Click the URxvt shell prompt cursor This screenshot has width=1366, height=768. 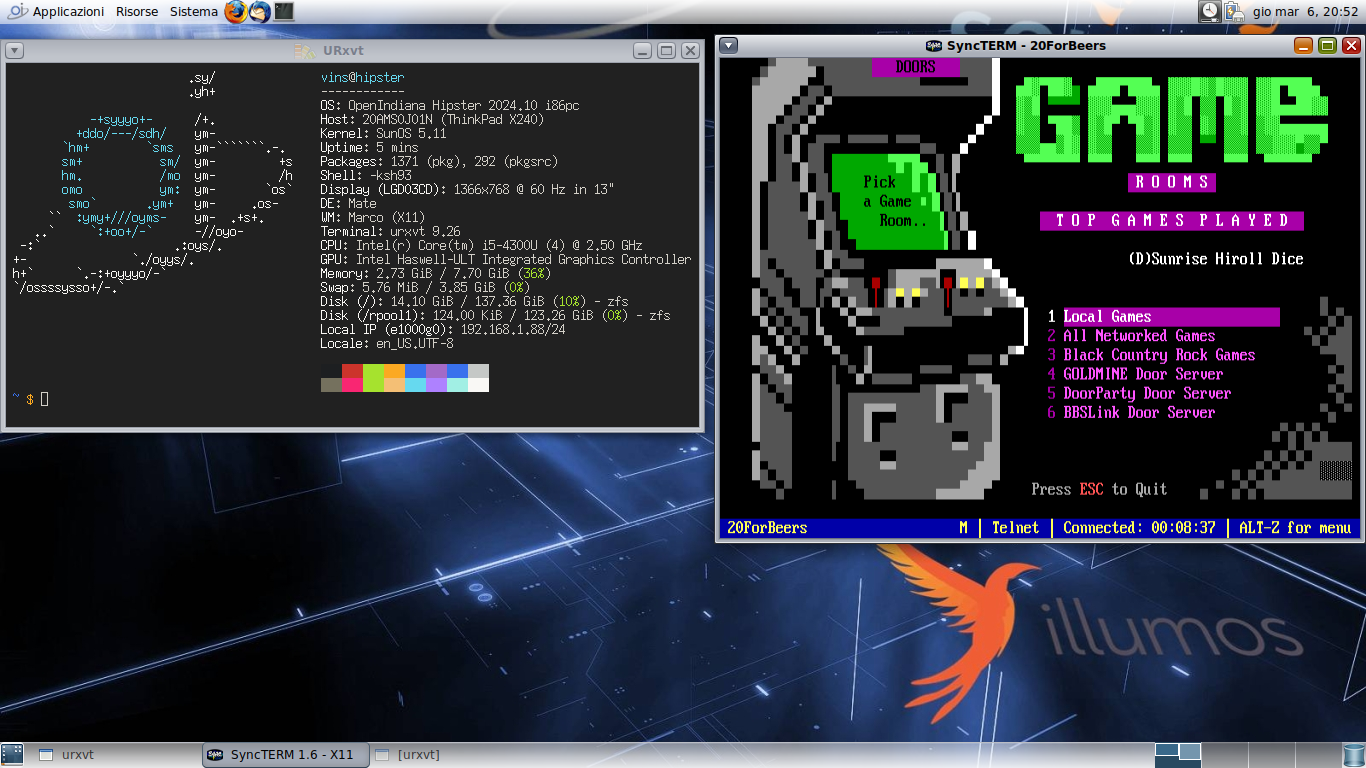[x=44, y=399]
